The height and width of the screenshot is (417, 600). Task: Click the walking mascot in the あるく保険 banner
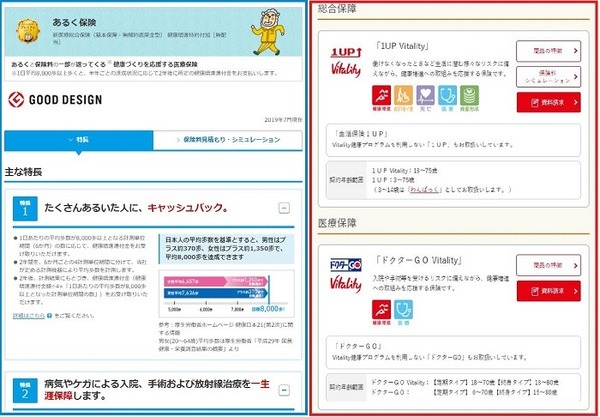pos(269,33)
